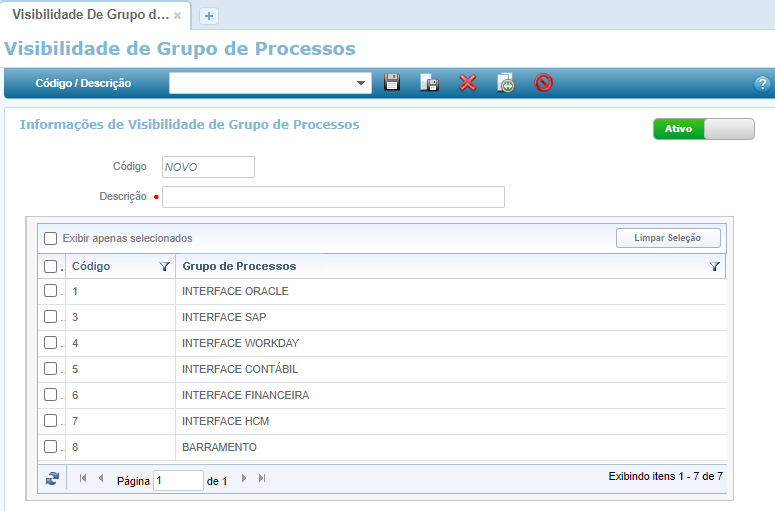The image size is (775, 511).
Task: Open the Código column filter icon
Action: click(164, 267)
